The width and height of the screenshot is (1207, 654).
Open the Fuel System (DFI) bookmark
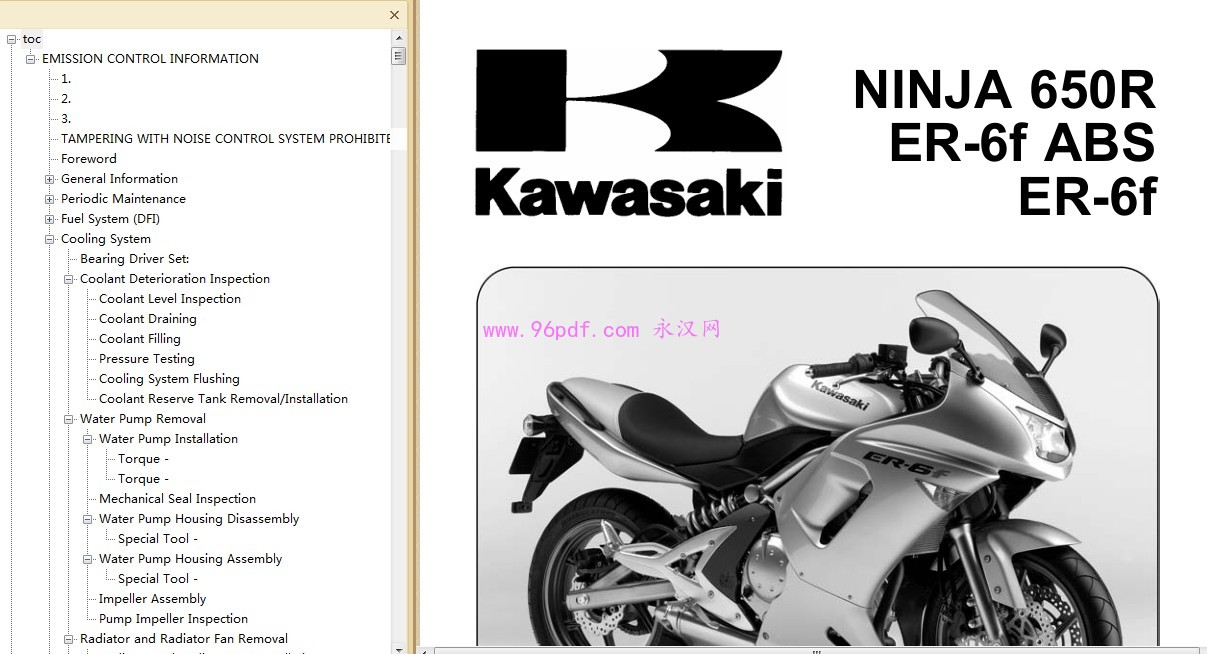point(110,219)
